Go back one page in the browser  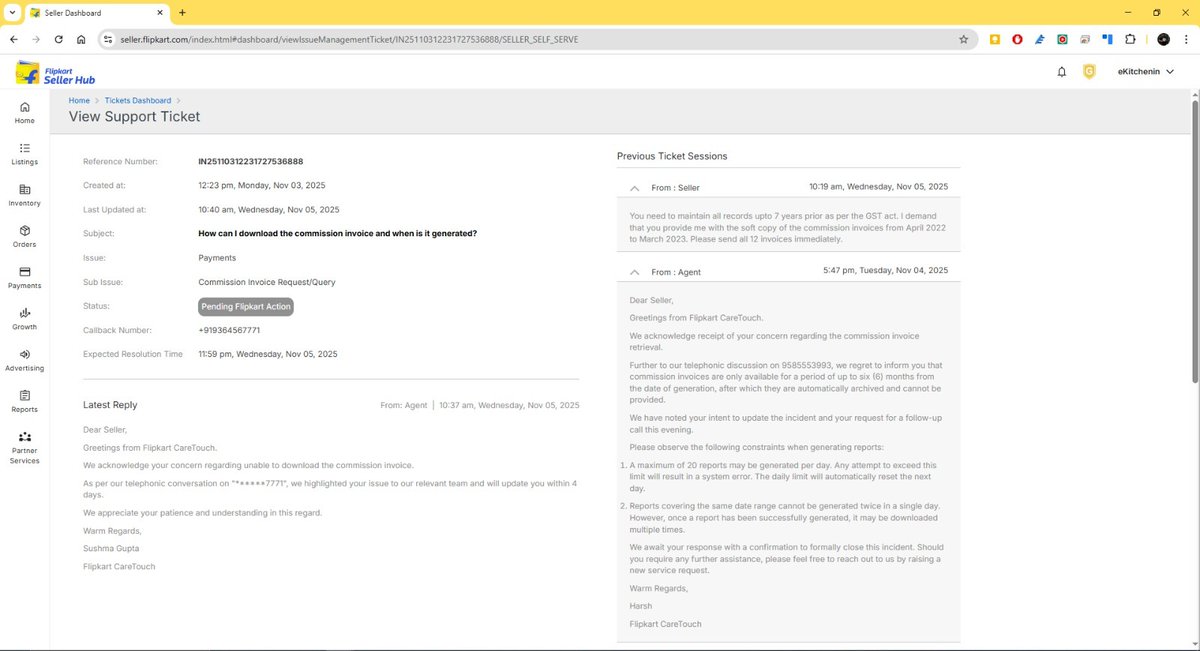tap(14, 39)
